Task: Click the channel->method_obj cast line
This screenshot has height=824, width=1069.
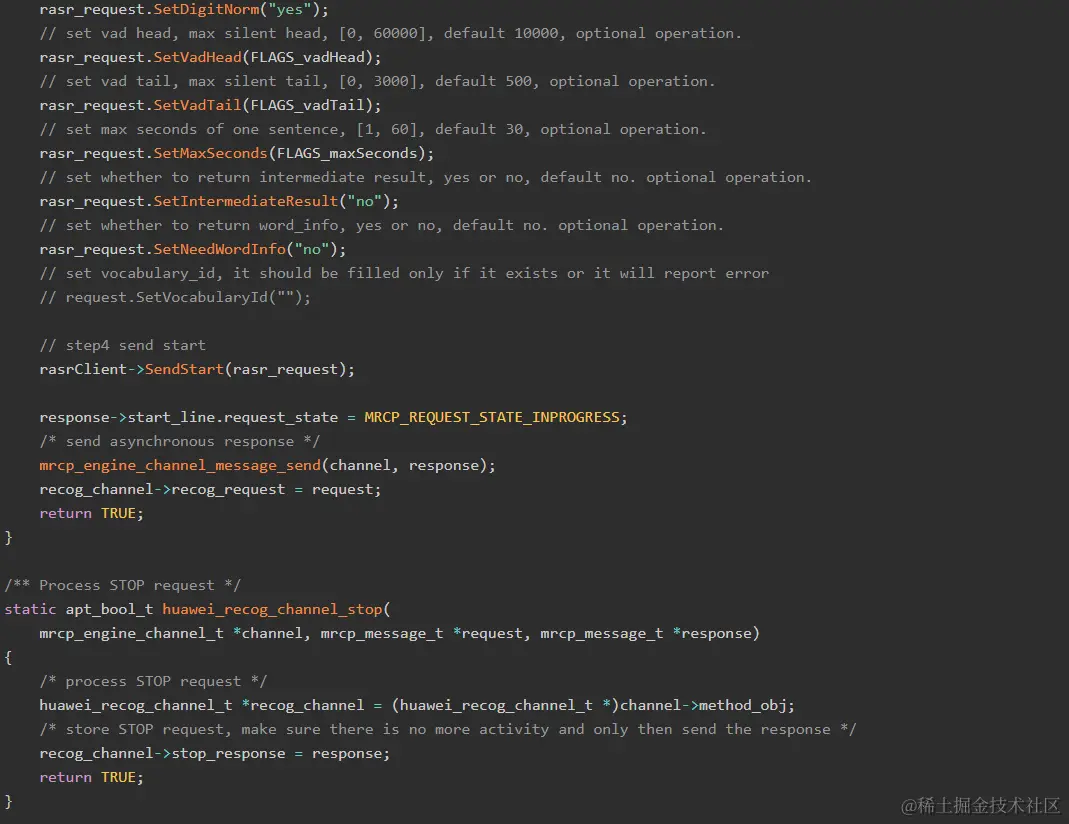Action: pyautogui.click(x=417, y=706)
